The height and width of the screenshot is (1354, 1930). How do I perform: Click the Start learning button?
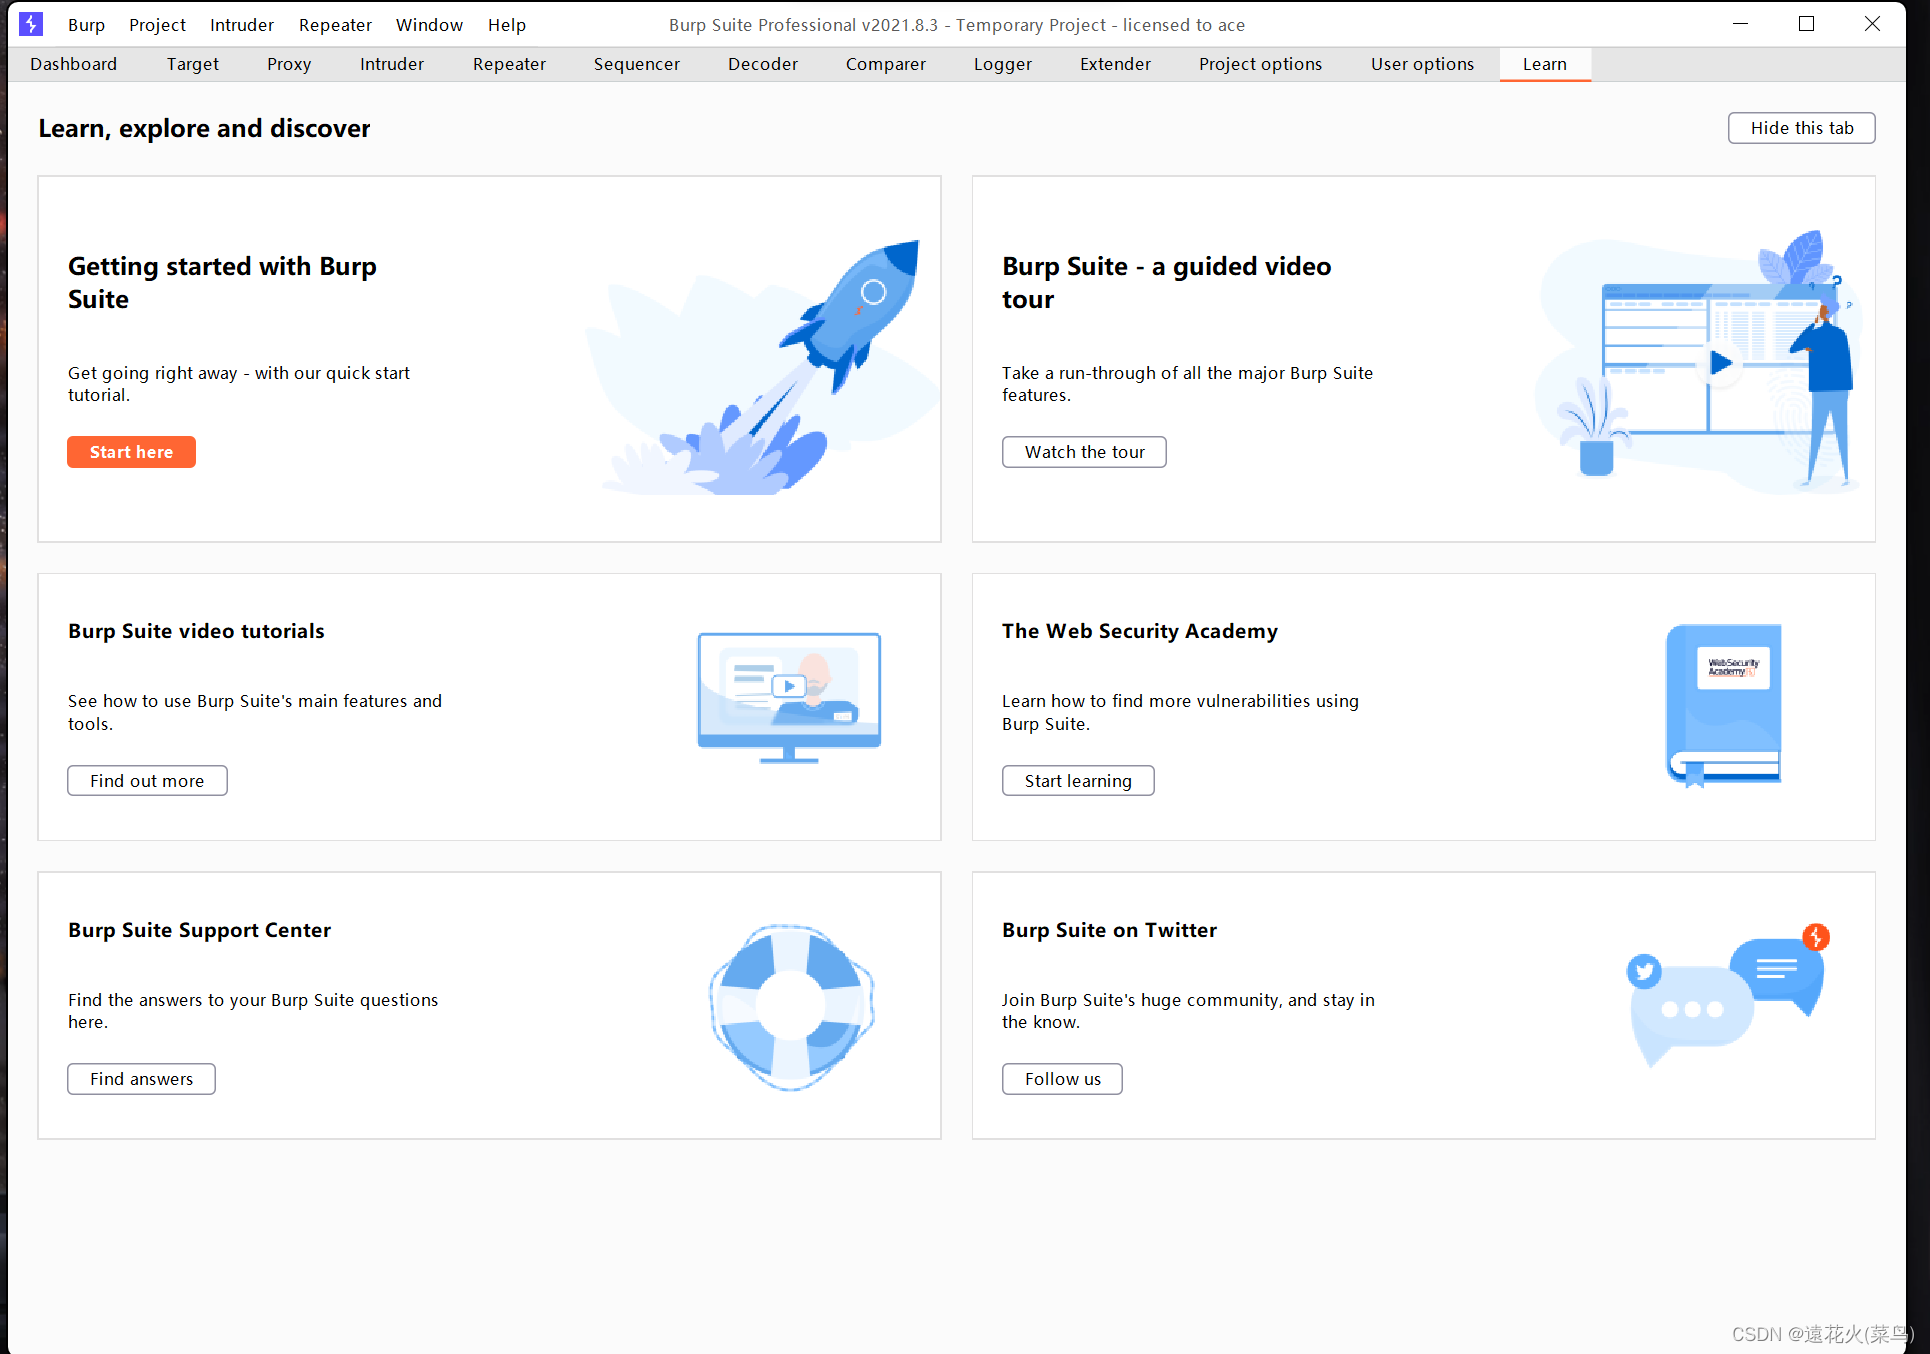coord(1078,781)
